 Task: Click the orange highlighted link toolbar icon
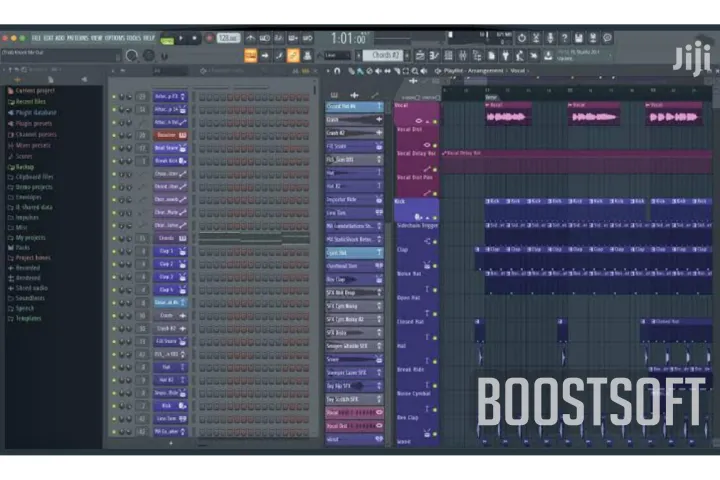coord(293,55)
